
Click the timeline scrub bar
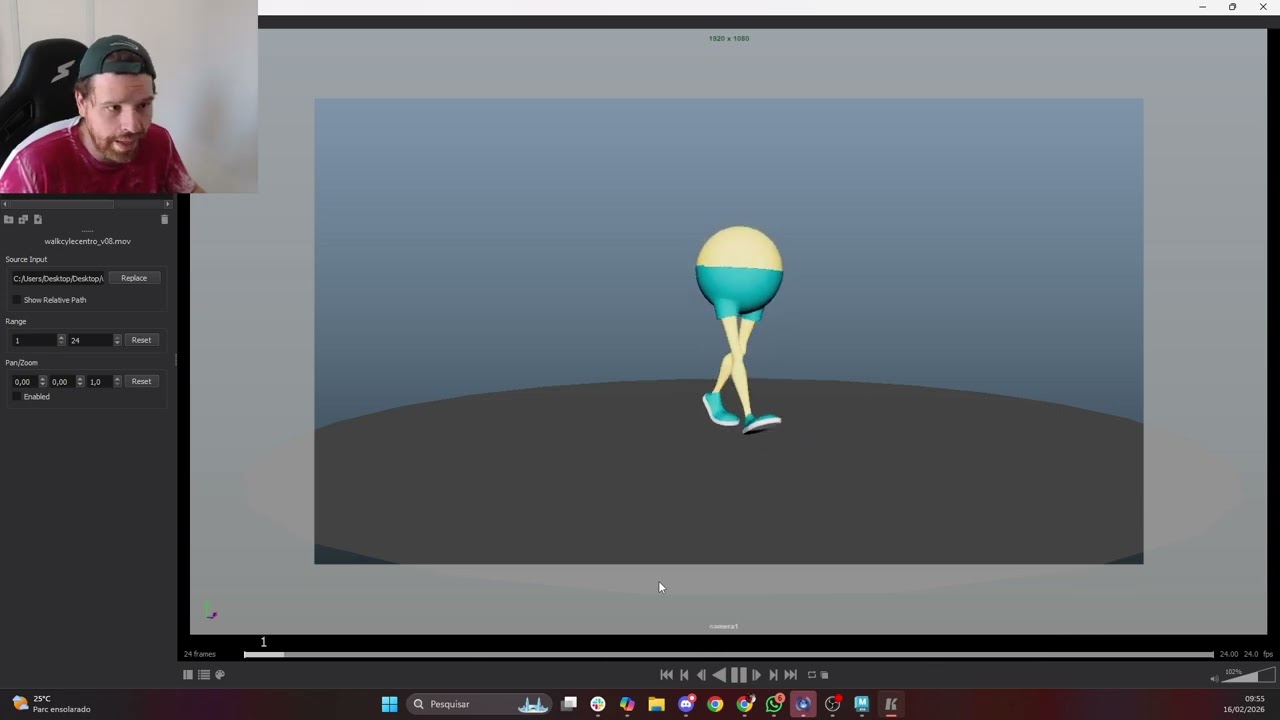coord(729,655)
